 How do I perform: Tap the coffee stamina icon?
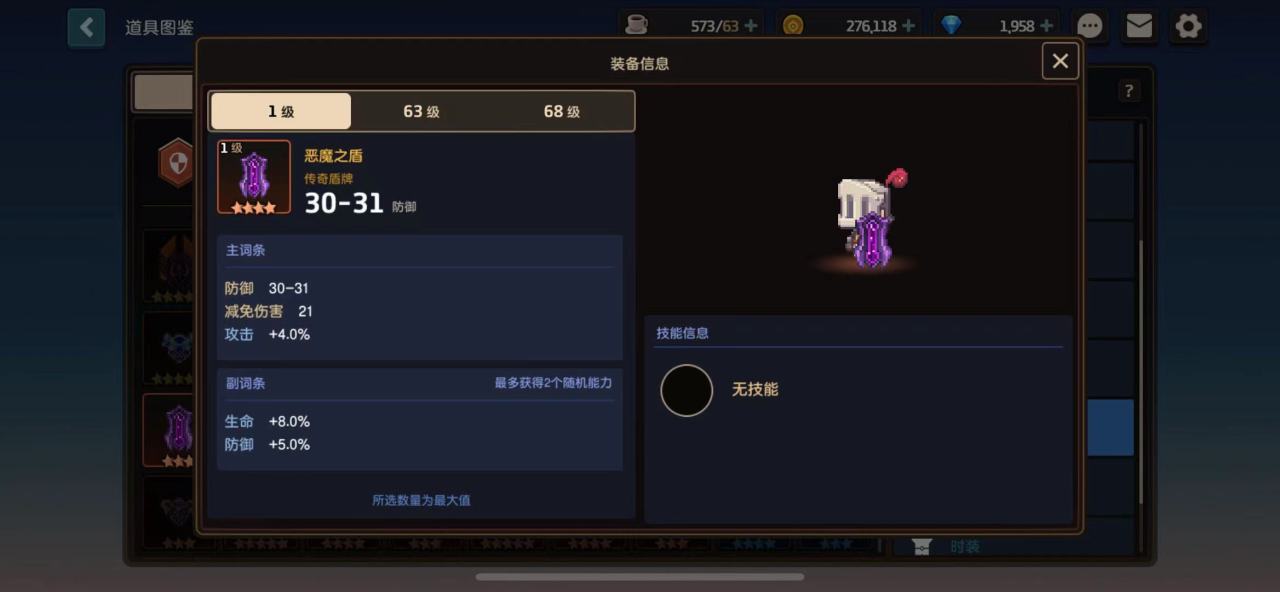tap(636, 25)
